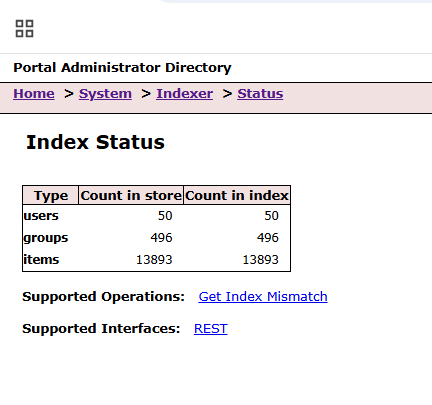Click the four-squares grid icon
Image resolution: width=432 pixels, height=405 pixels.
24,29
